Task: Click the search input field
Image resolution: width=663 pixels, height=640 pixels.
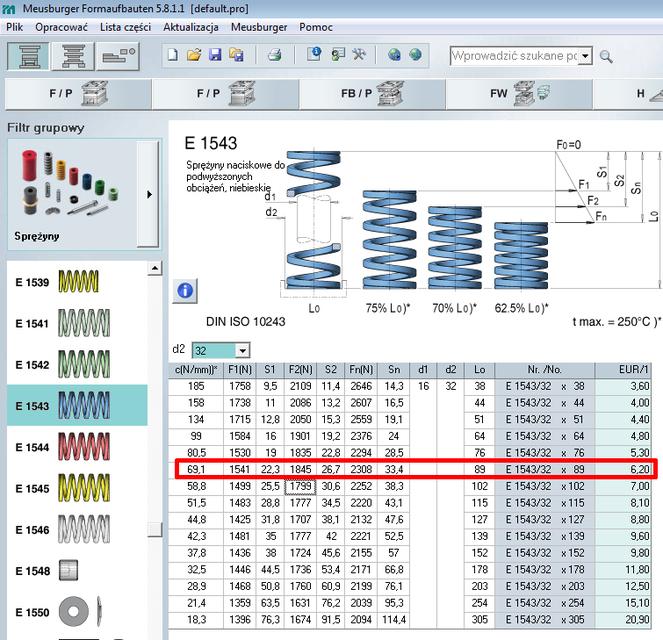Action: 514,56
